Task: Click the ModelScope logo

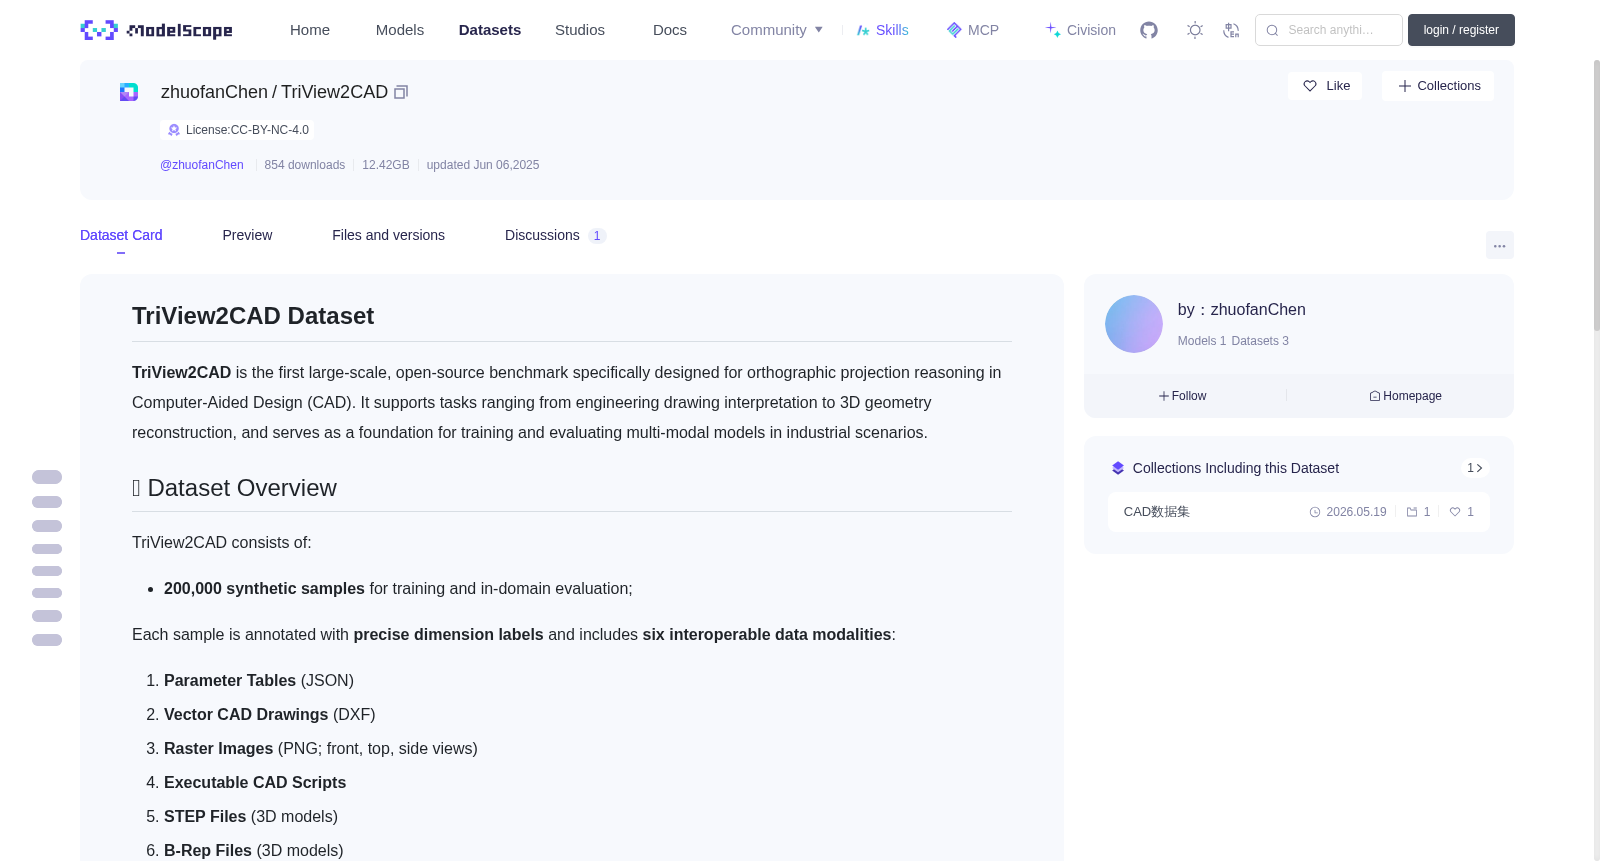Action: pos(156,30)
